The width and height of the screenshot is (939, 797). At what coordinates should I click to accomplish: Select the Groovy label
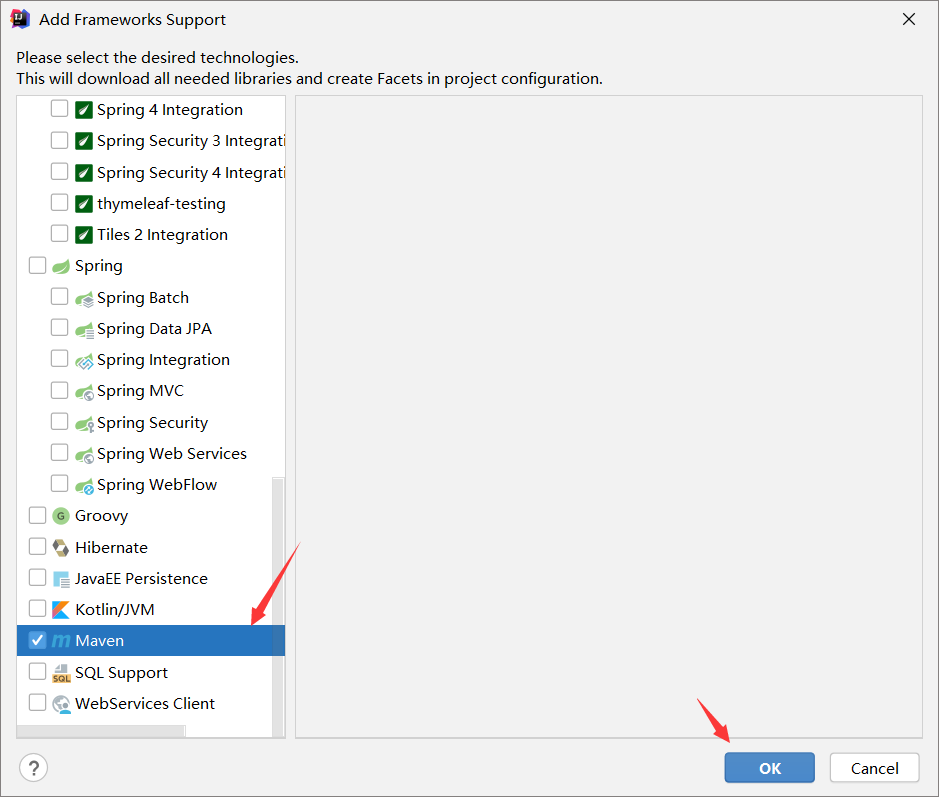[101, 516]
